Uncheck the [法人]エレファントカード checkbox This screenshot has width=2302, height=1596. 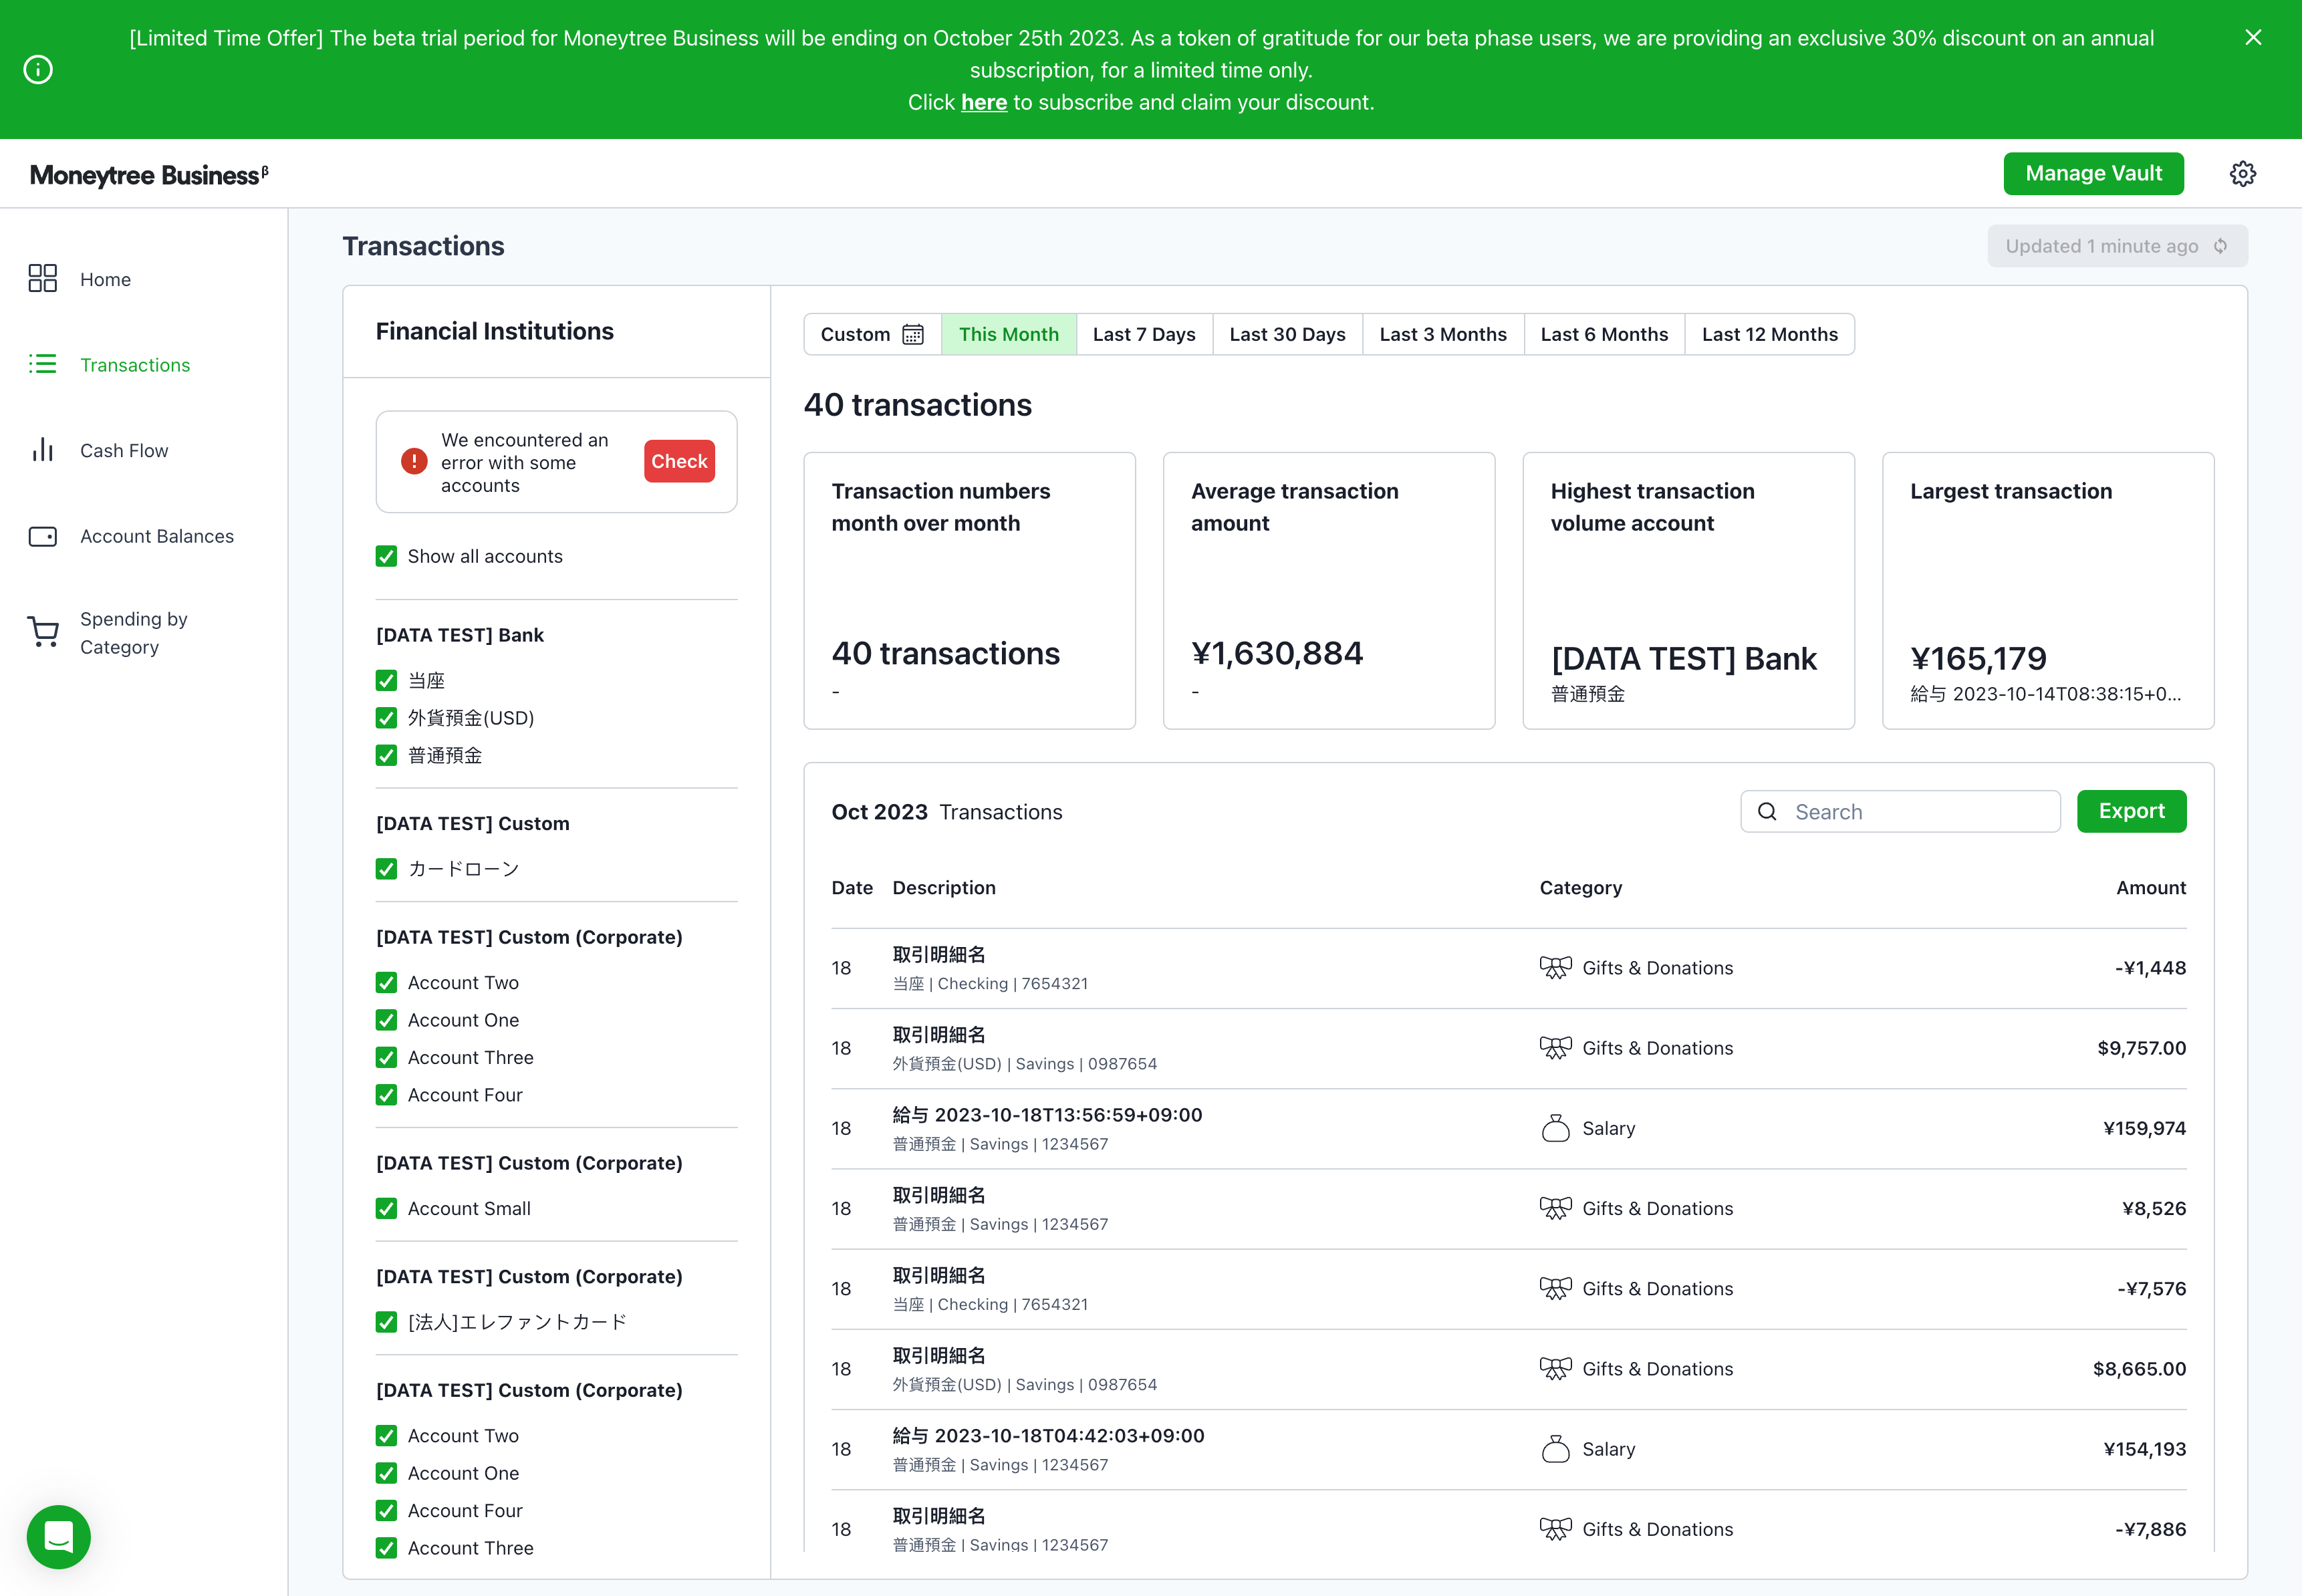(x=386, y=1321)
